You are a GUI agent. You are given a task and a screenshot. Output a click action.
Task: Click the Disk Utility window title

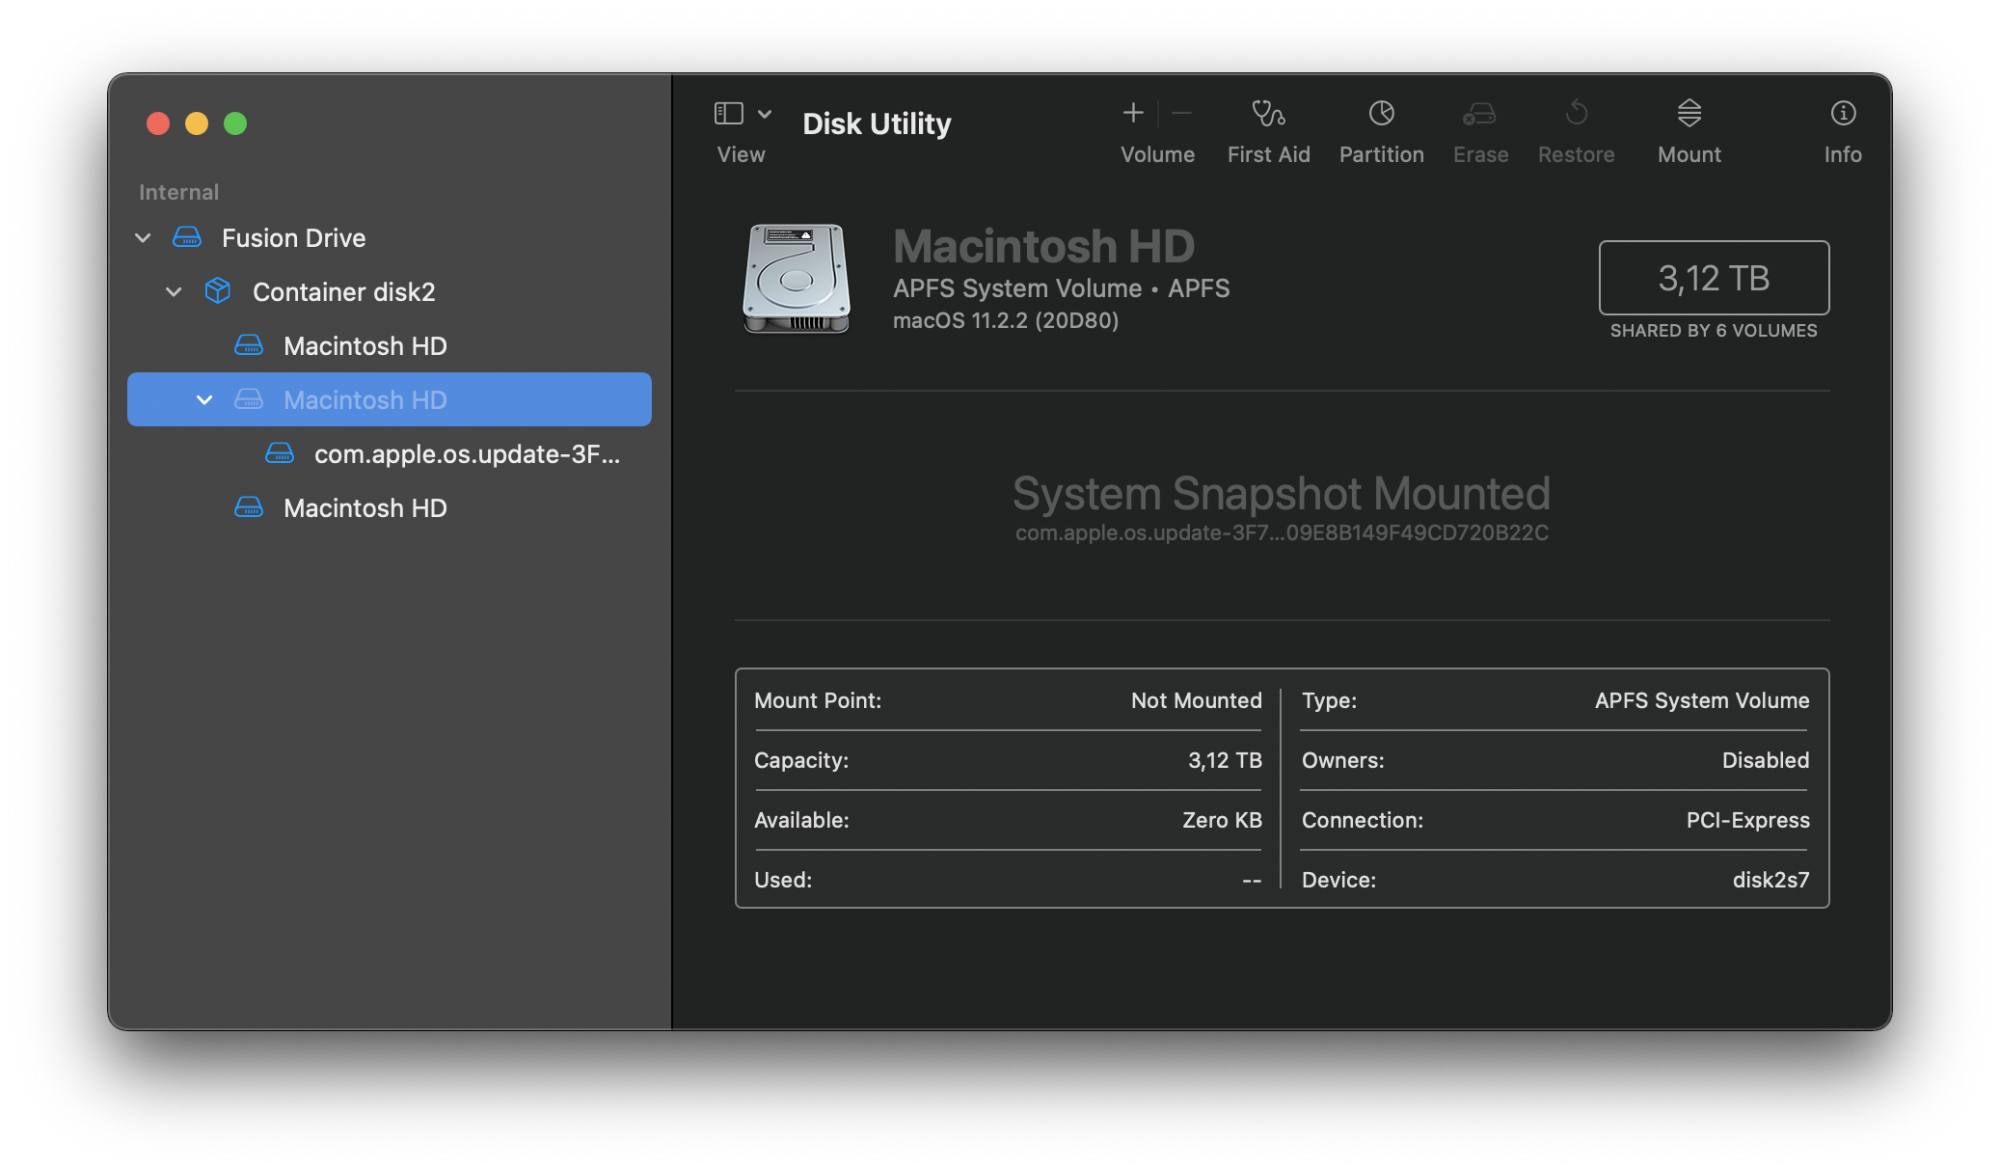(876, 124)
